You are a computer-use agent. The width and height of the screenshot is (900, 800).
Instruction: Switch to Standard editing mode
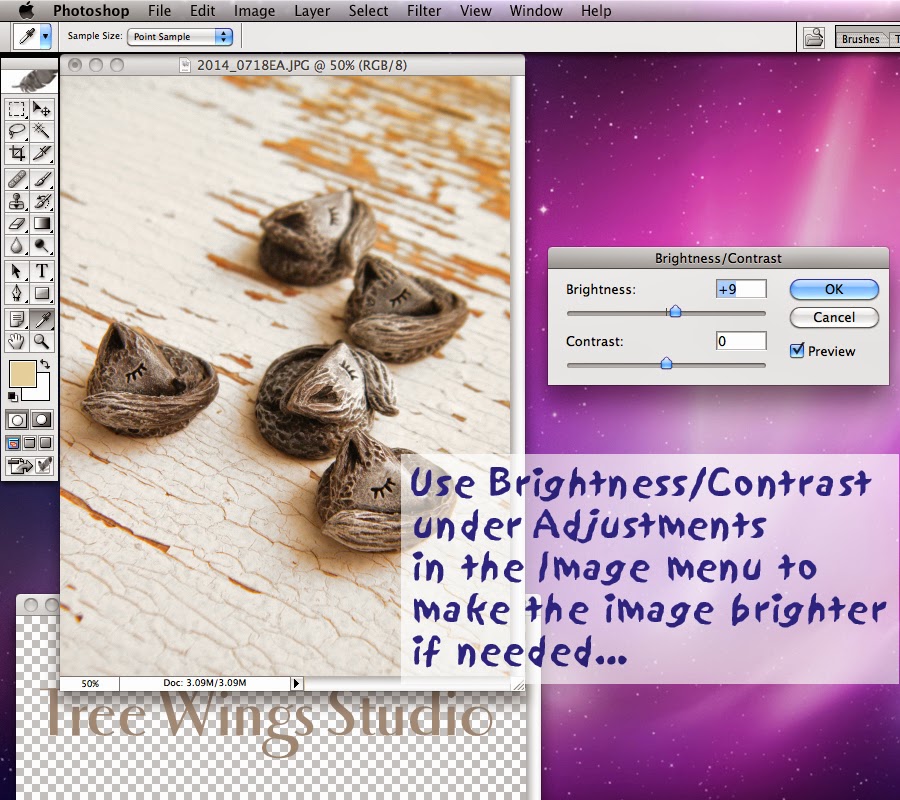(17, 420)
